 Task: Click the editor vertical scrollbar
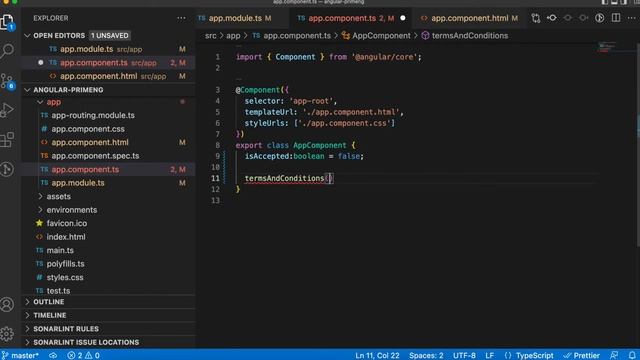(x=638, y=143)
